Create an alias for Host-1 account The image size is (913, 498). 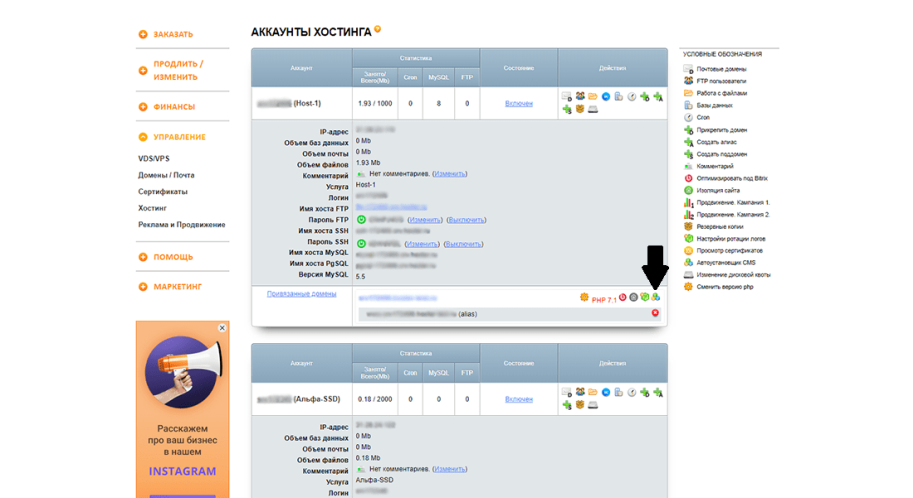pos(658,97)
